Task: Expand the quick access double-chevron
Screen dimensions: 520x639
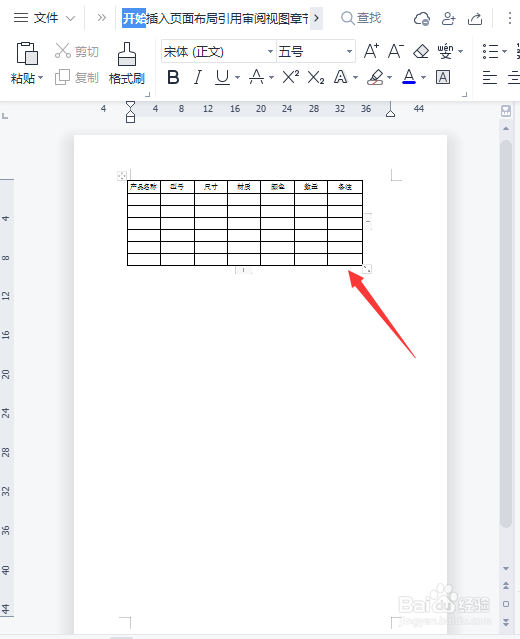Action: [x=101, y=18]
